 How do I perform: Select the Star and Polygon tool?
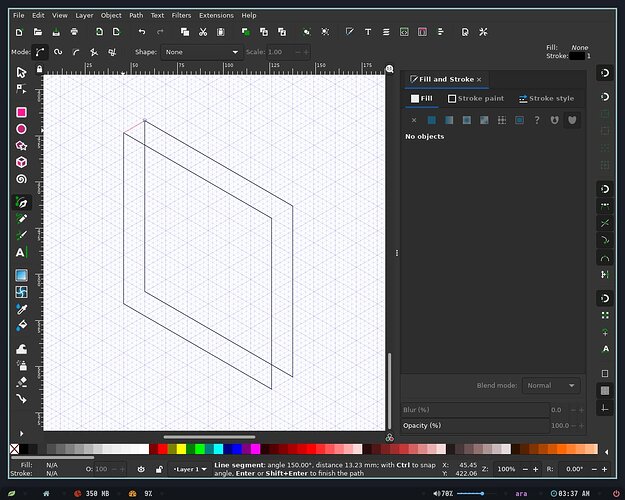[x=22, y=146]
